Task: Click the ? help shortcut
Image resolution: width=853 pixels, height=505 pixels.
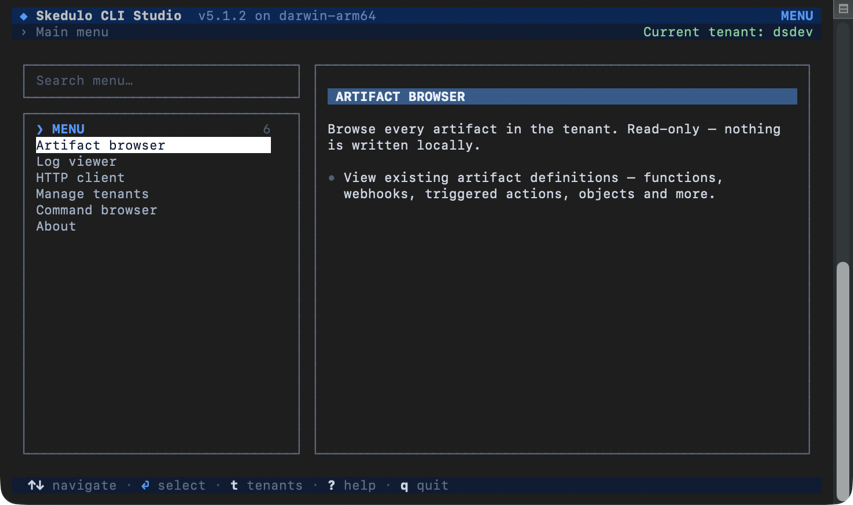Action: click(351, 485)
